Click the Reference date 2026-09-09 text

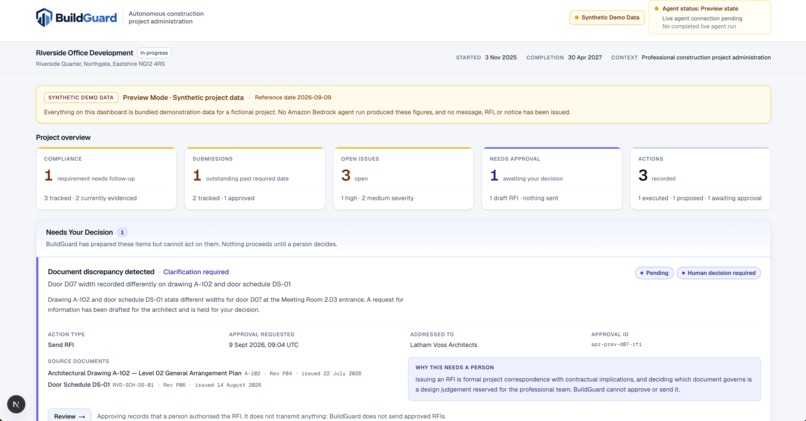pos(293,98)
